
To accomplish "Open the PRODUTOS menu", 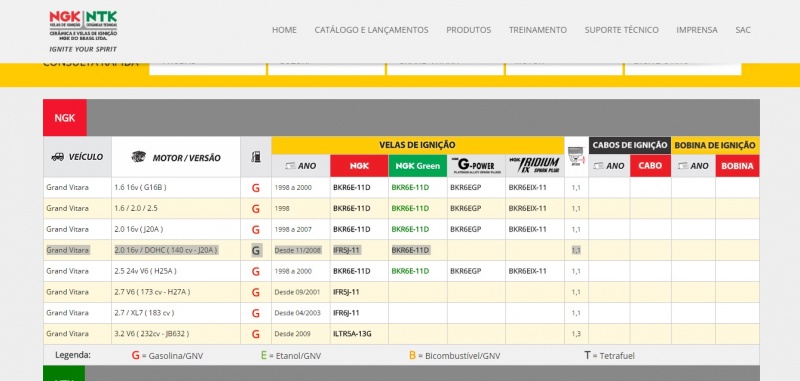I will pos(468,30).
